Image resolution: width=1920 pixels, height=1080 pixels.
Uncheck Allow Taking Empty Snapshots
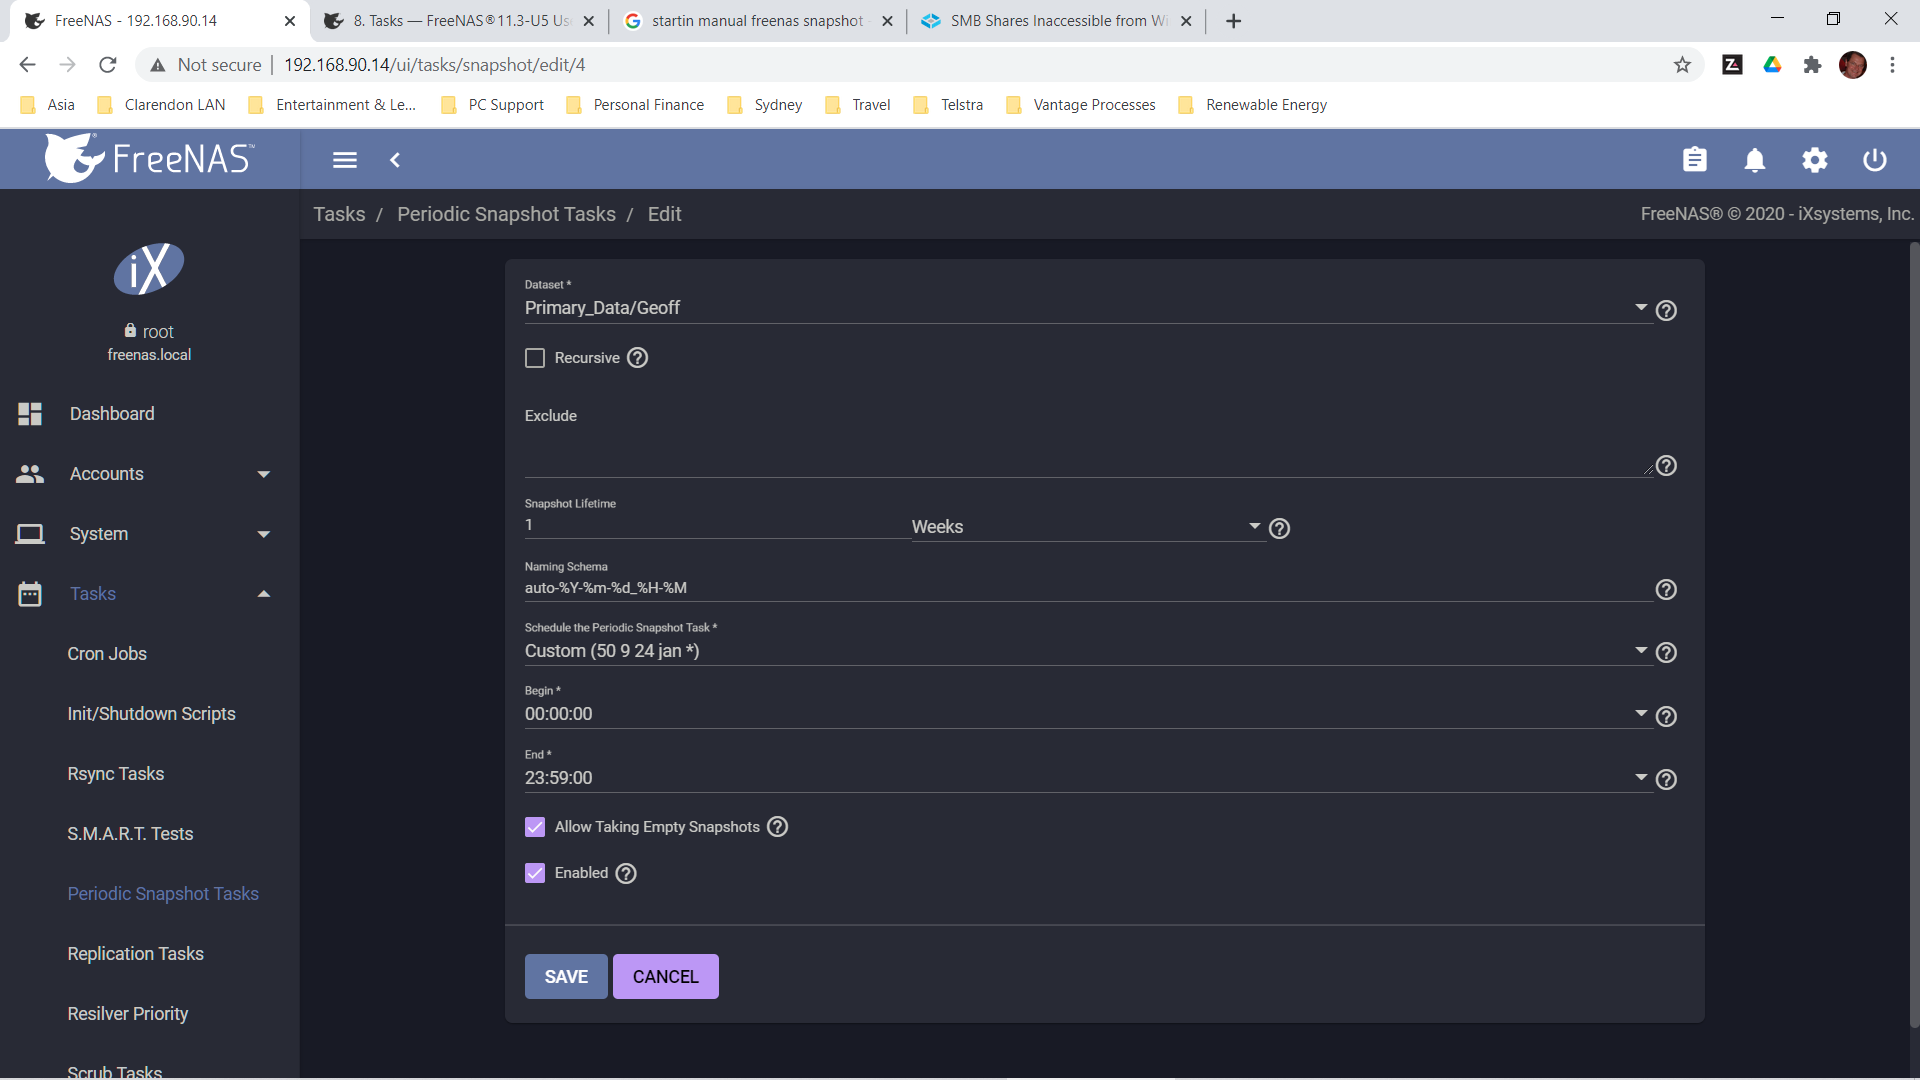click(x=535, y=827)
